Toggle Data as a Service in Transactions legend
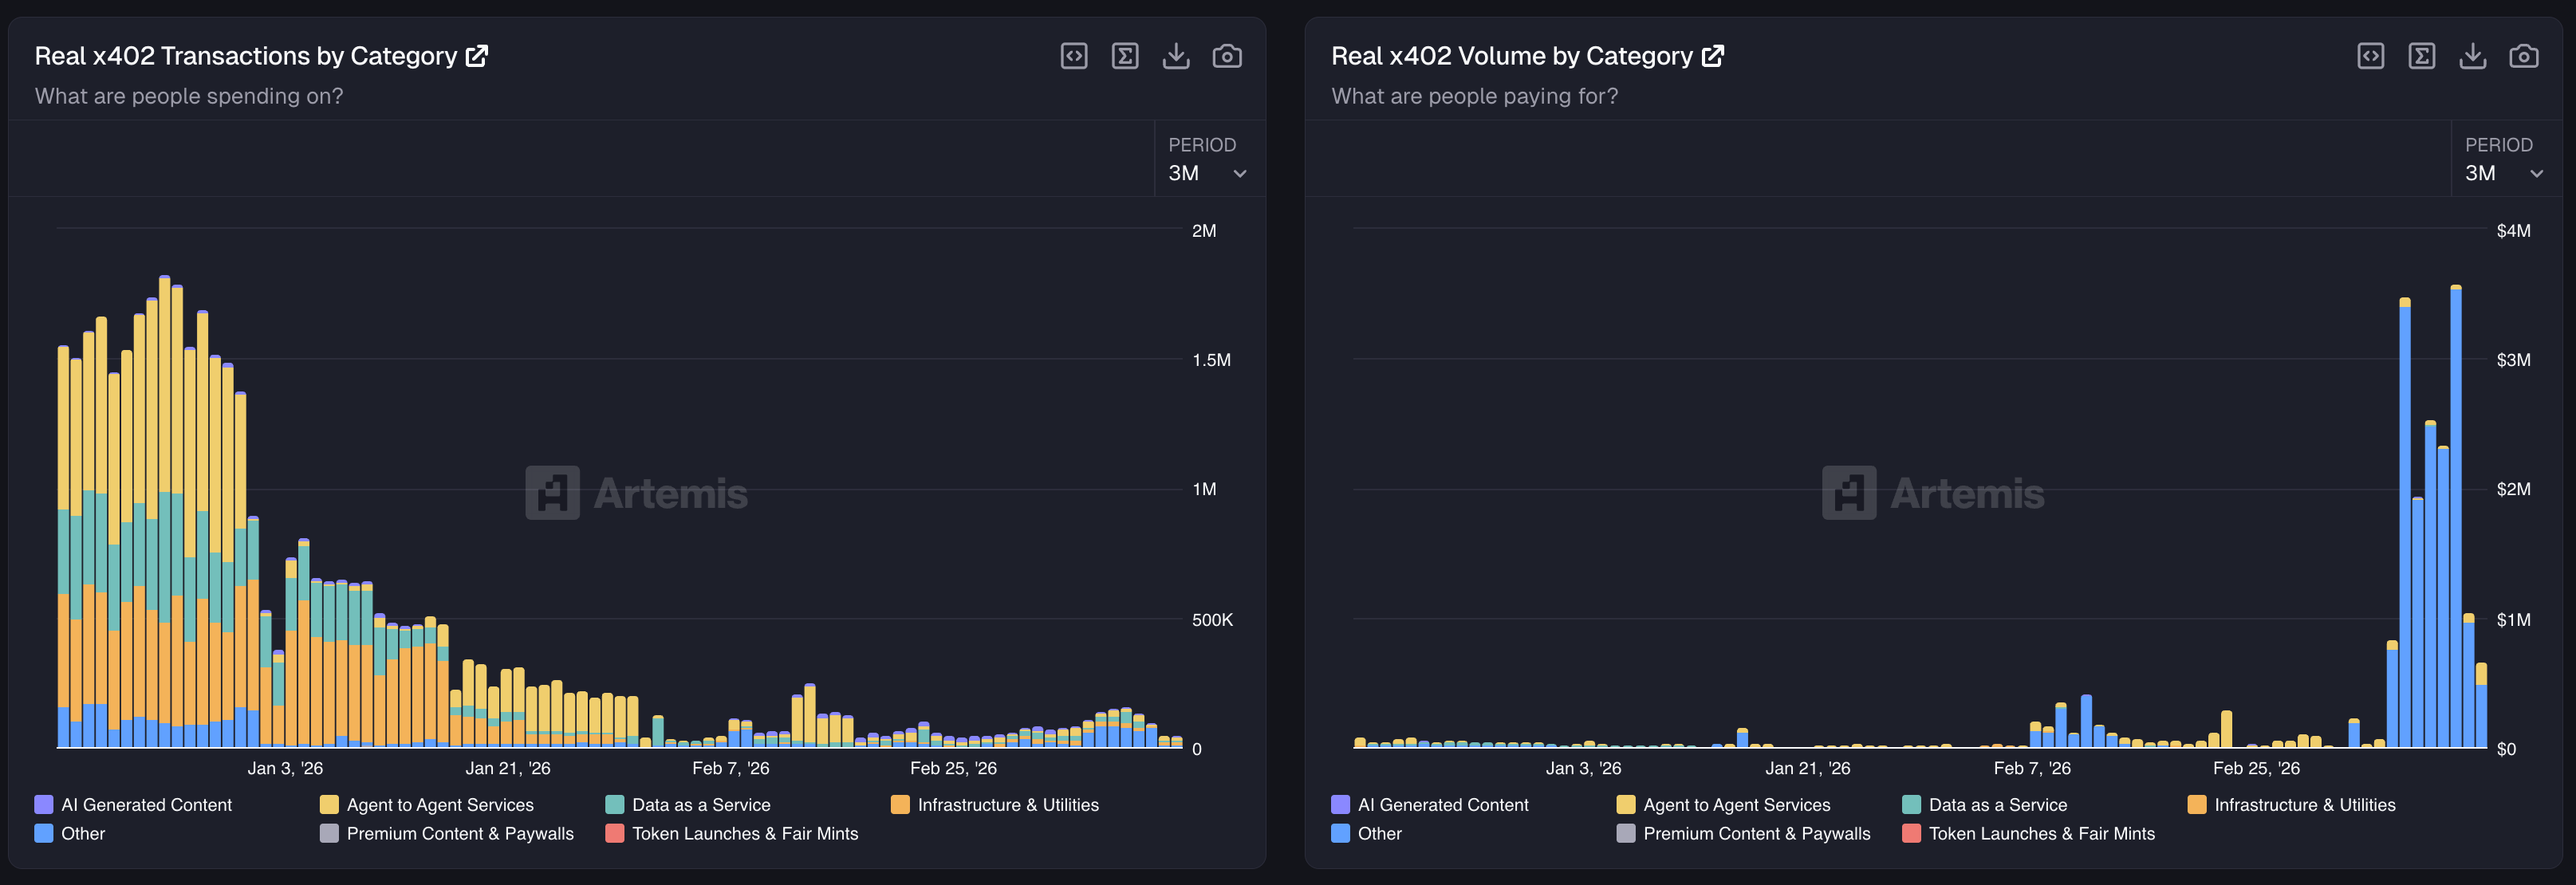This screenshot has width=2576, height=885. point(700,805)
